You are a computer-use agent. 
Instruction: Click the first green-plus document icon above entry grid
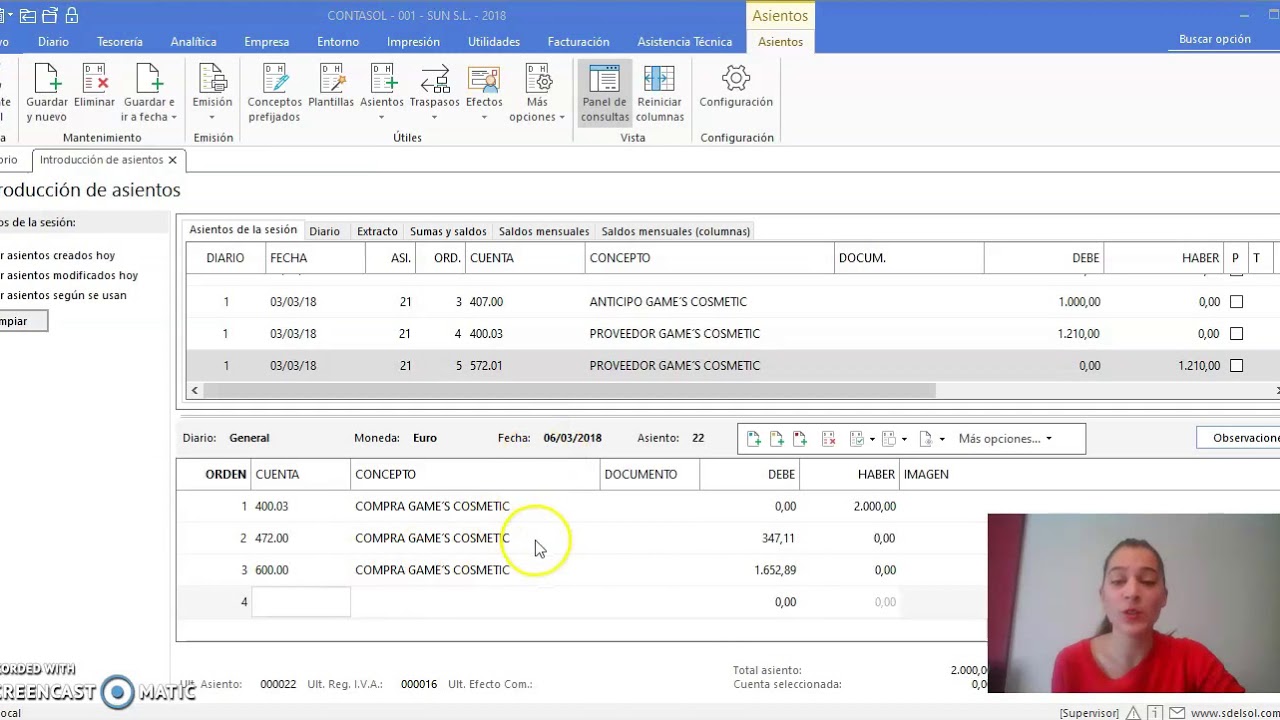754,439
